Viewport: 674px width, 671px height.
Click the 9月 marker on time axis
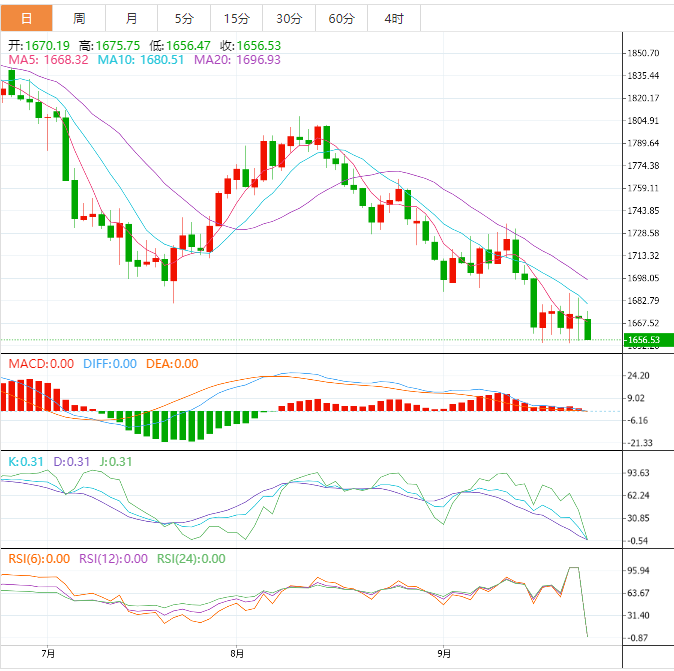tap(444, 654)
